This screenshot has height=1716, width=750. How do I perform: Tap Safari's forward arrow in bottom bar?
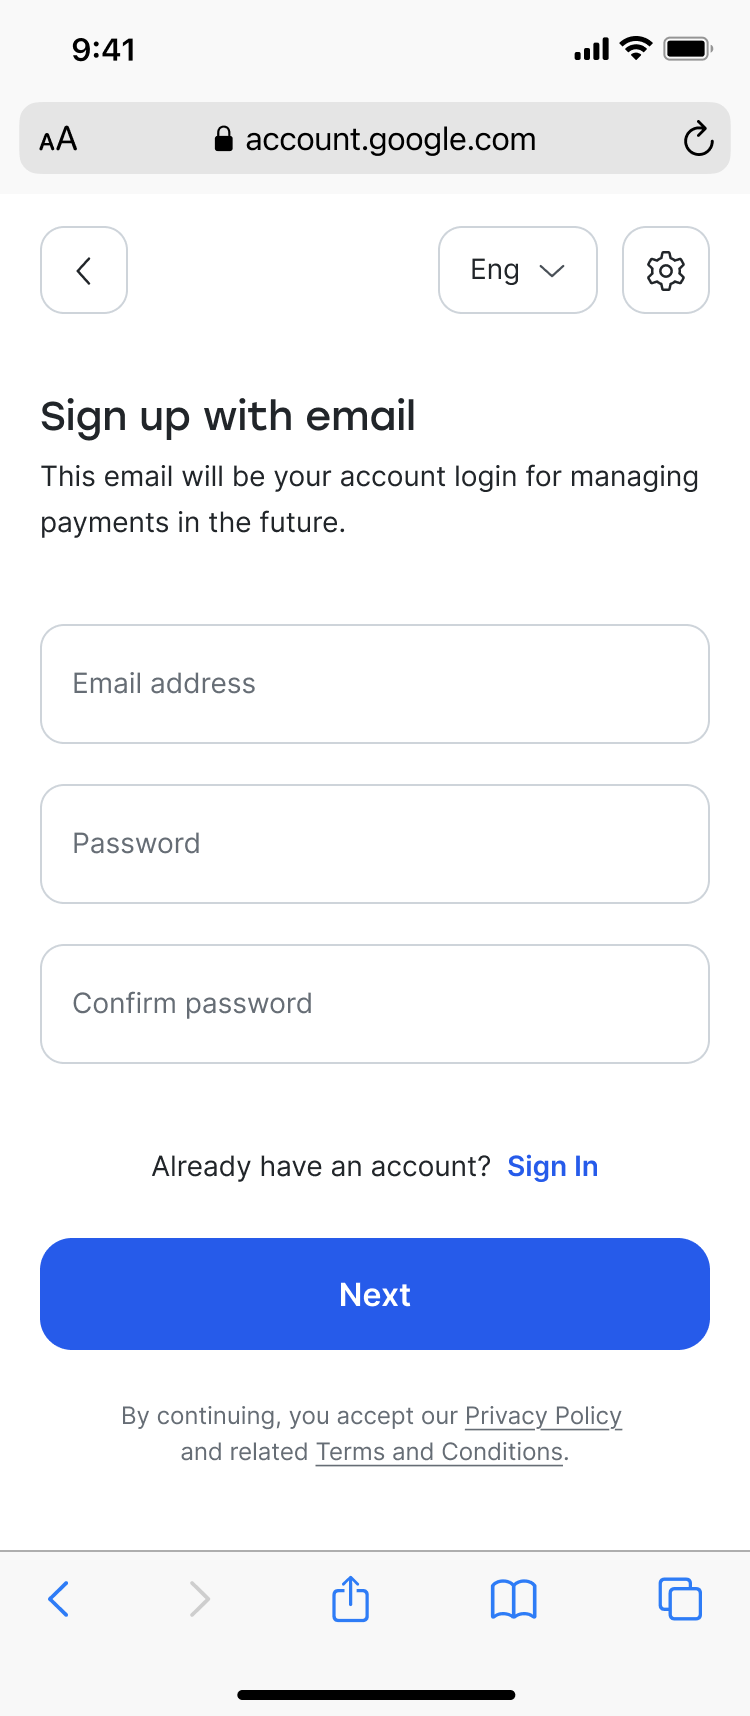pos(200,1598)
